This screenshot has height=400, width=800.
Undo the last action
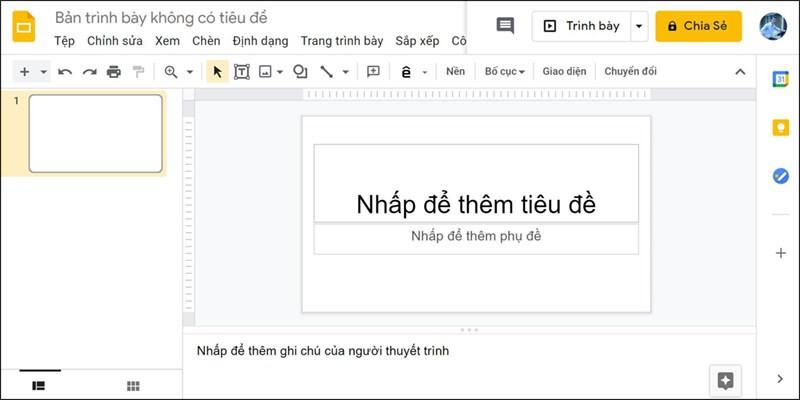tap(65, 72)
